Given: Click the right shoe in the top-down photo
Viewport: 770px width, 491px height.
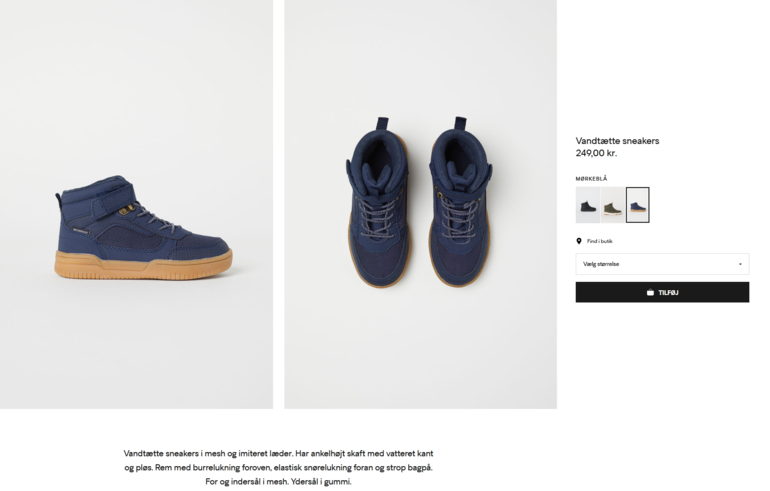Looking at the screenshot, I should pyautogui.click(x=460, y=202).
